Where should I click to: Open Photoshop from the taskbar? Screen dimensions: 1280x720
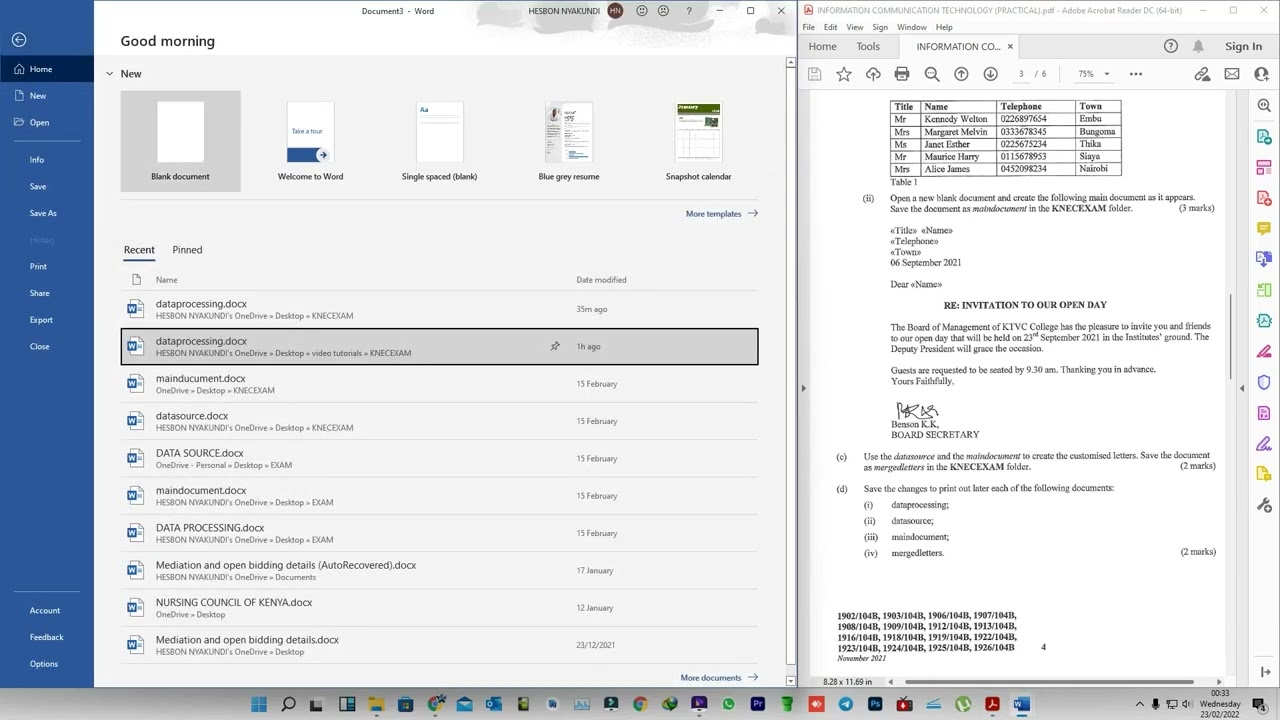pyautogui.click(x=875, y=704)
